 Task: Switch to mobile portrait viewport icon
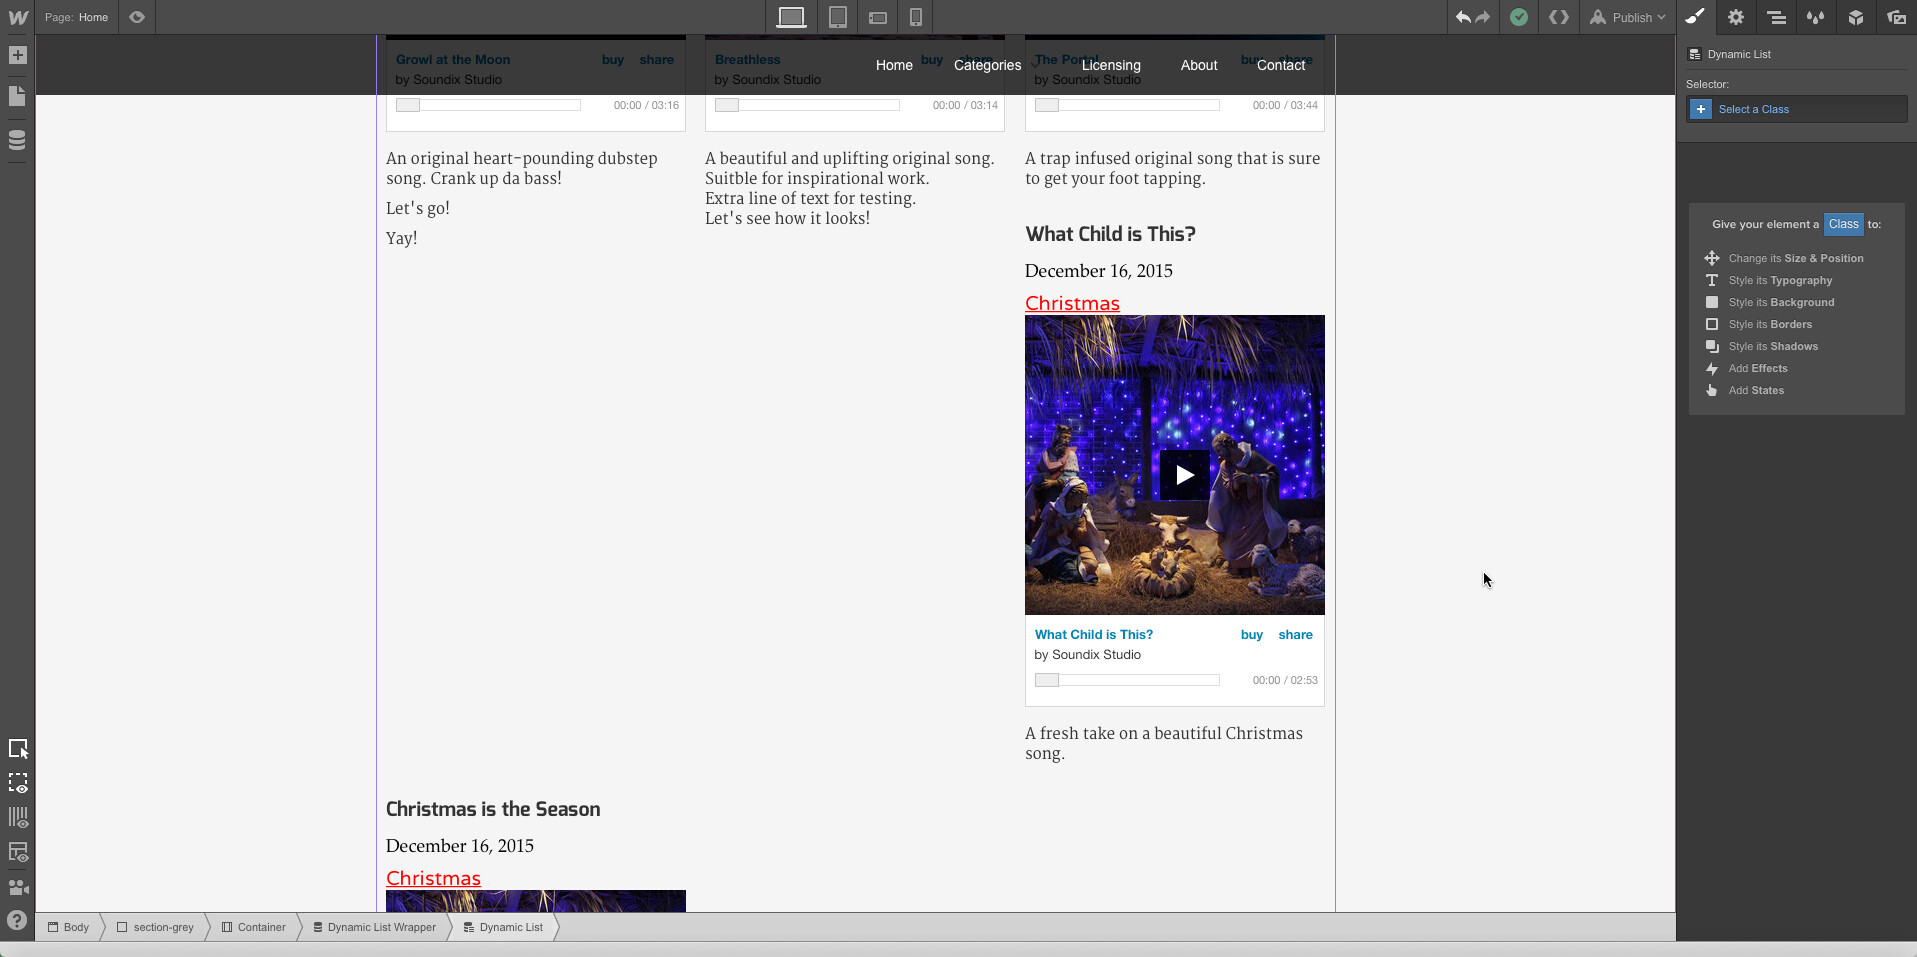[916, 17]
